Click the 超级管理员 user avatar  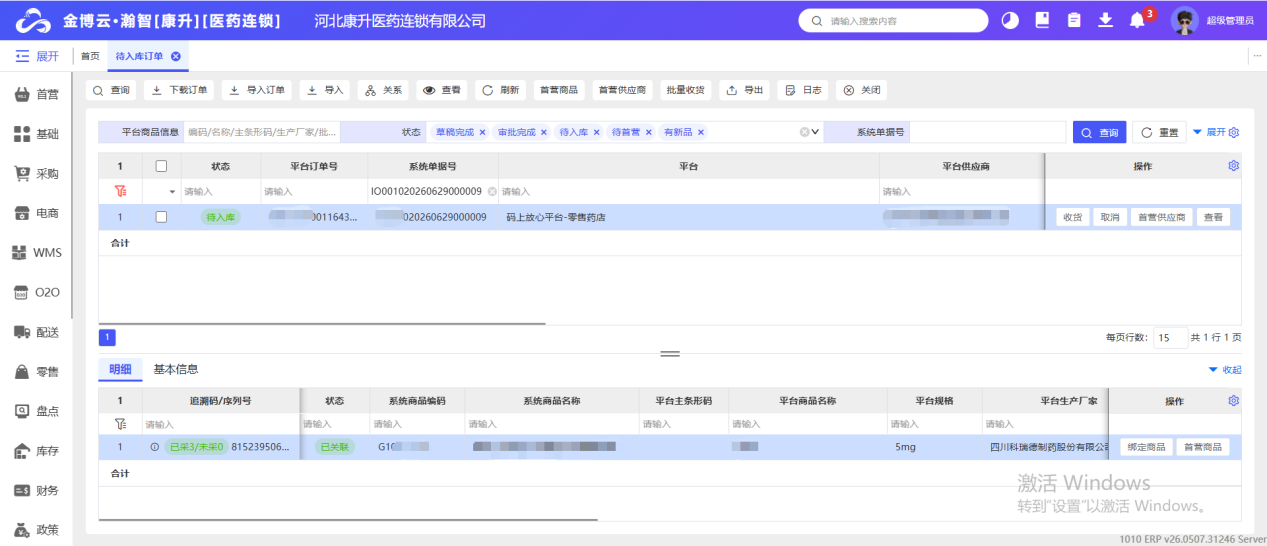point(1185,20)
